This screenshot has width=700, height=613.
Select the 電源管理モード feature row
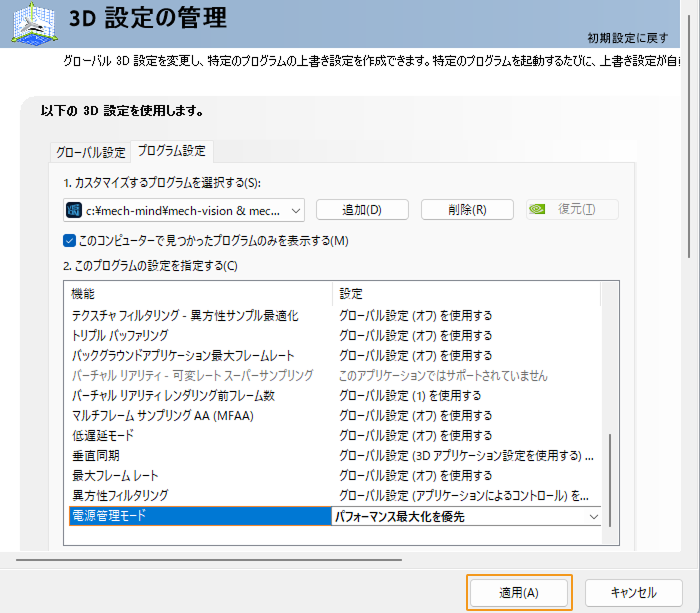pyautogui.click(x=198, y=516)
